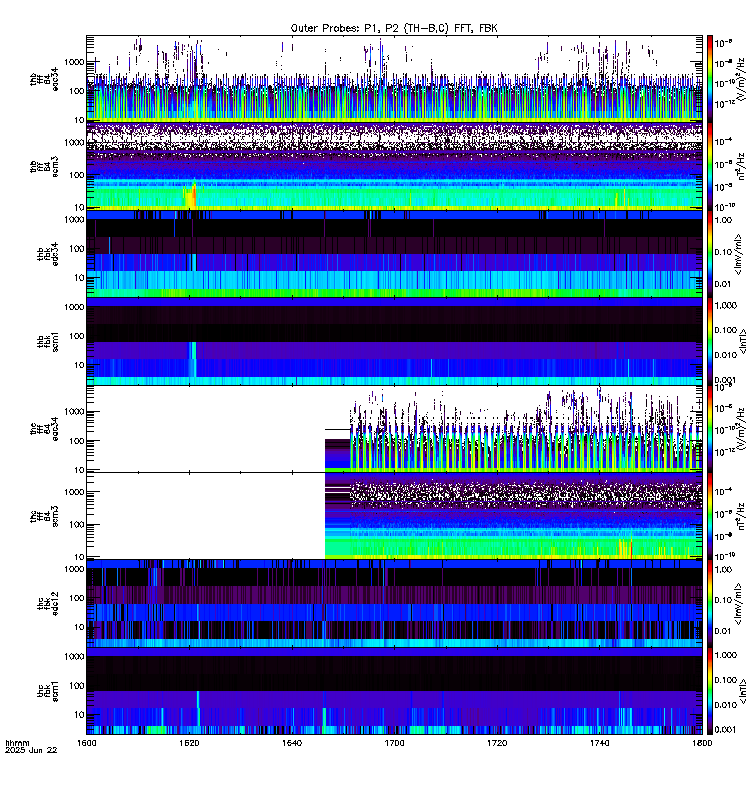
Task: Click the (V/m)²/Hz unit label of the thb eac34 panel
Action: [x=741, y=79]
